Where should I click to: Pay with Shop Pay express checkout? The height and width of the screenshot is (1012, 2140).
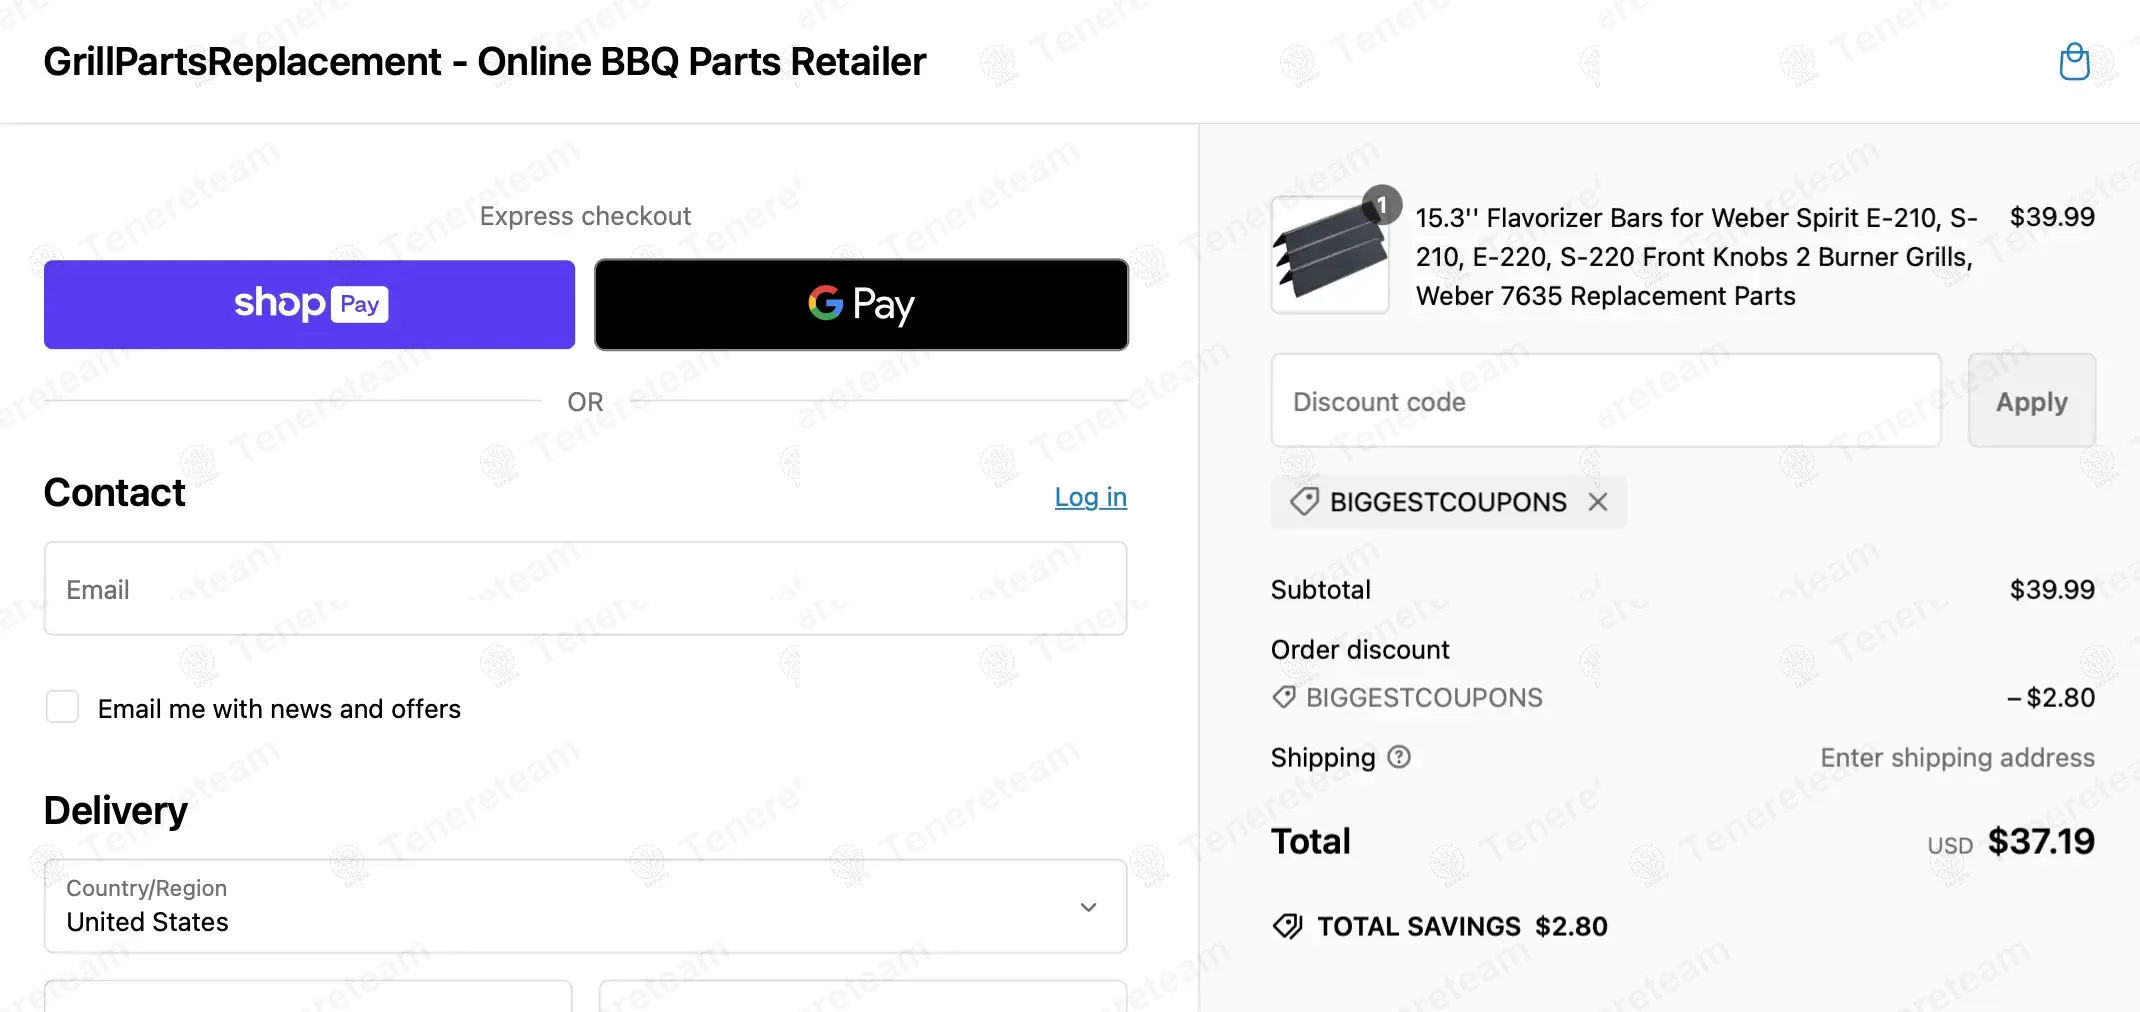click(x=309, y=304)
